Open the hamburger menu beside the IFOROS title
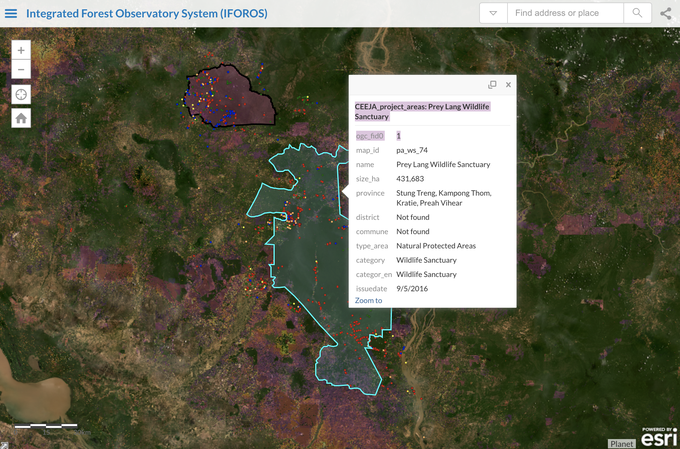 click(10, 13)
